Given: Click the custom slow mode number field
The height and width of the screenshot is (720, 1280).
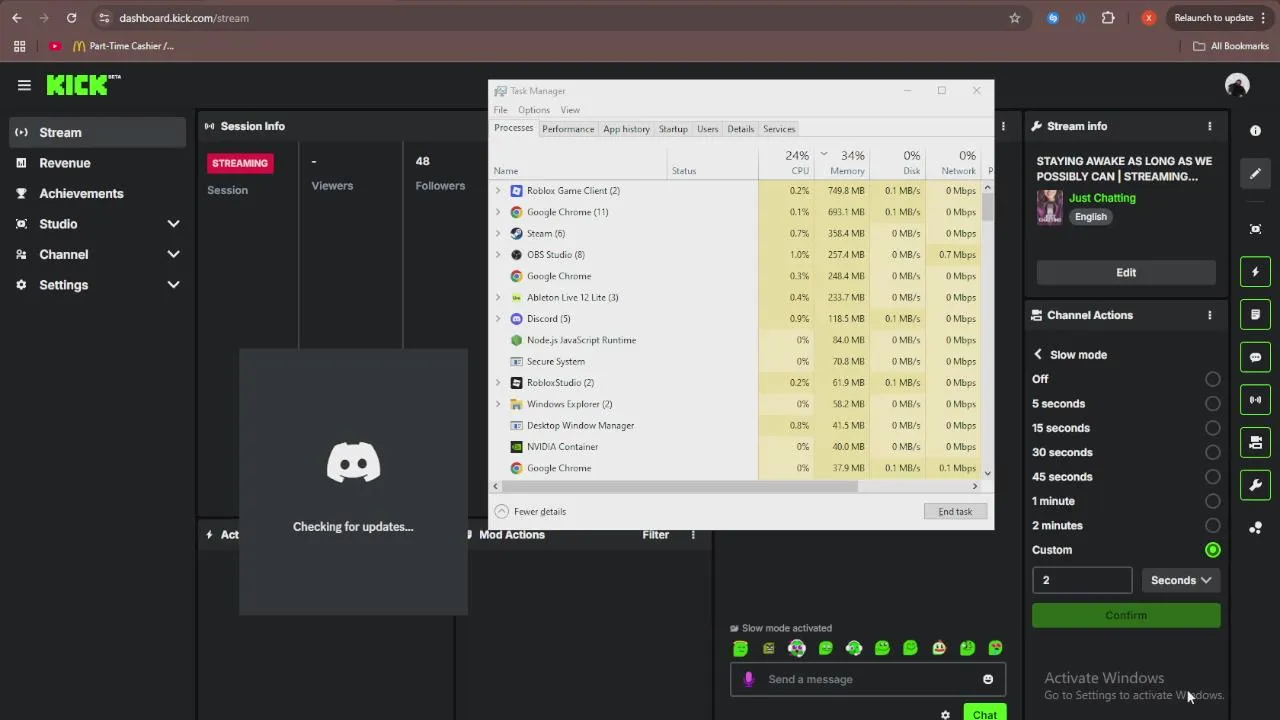Looking at the screenshot, I should 1082,580.
